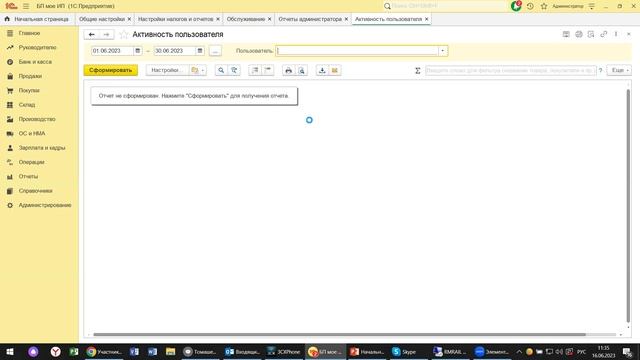Click the printer icon to print report
Screen dimensions: 640x360
(289, 70)
